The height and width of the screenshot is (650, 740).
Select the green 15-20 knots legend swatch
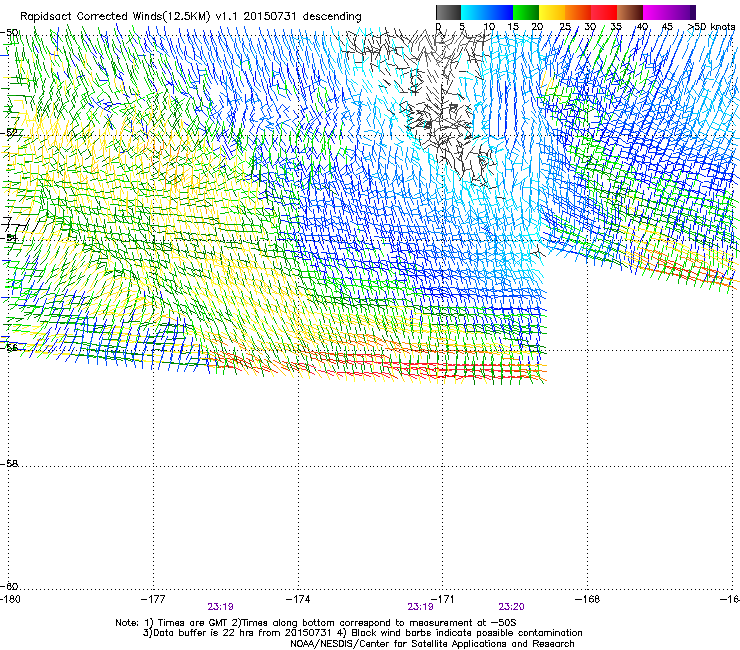coord(526,12)
